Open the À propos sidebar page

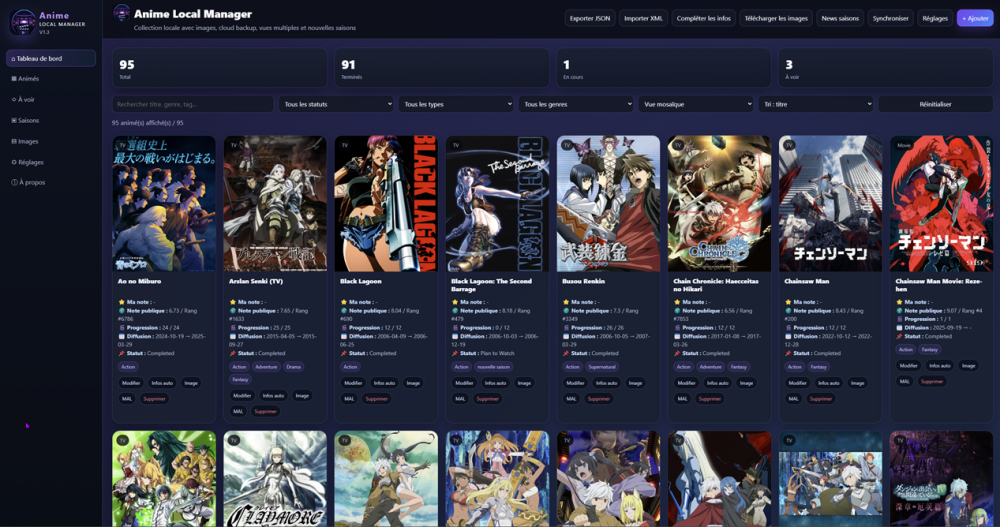click(51, 182)
